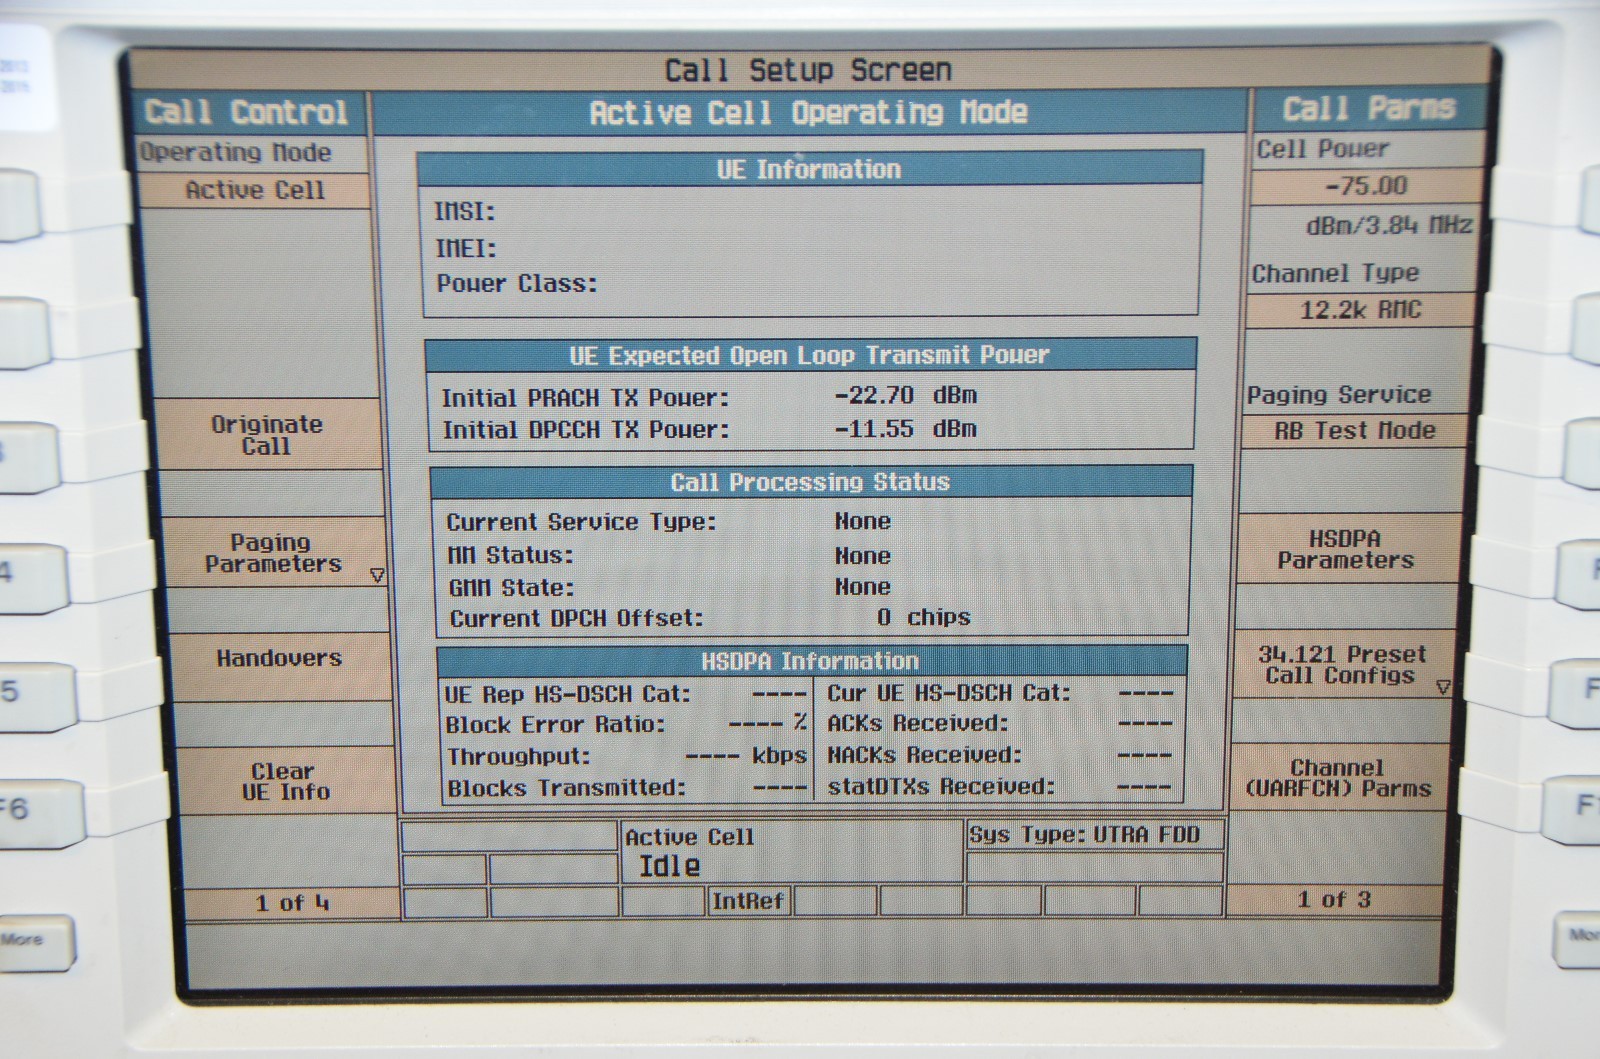Screen dimensions: 1600x1059
Task: Change Channel Type from 12.2k RMC
Action: tap(1360, 310)
